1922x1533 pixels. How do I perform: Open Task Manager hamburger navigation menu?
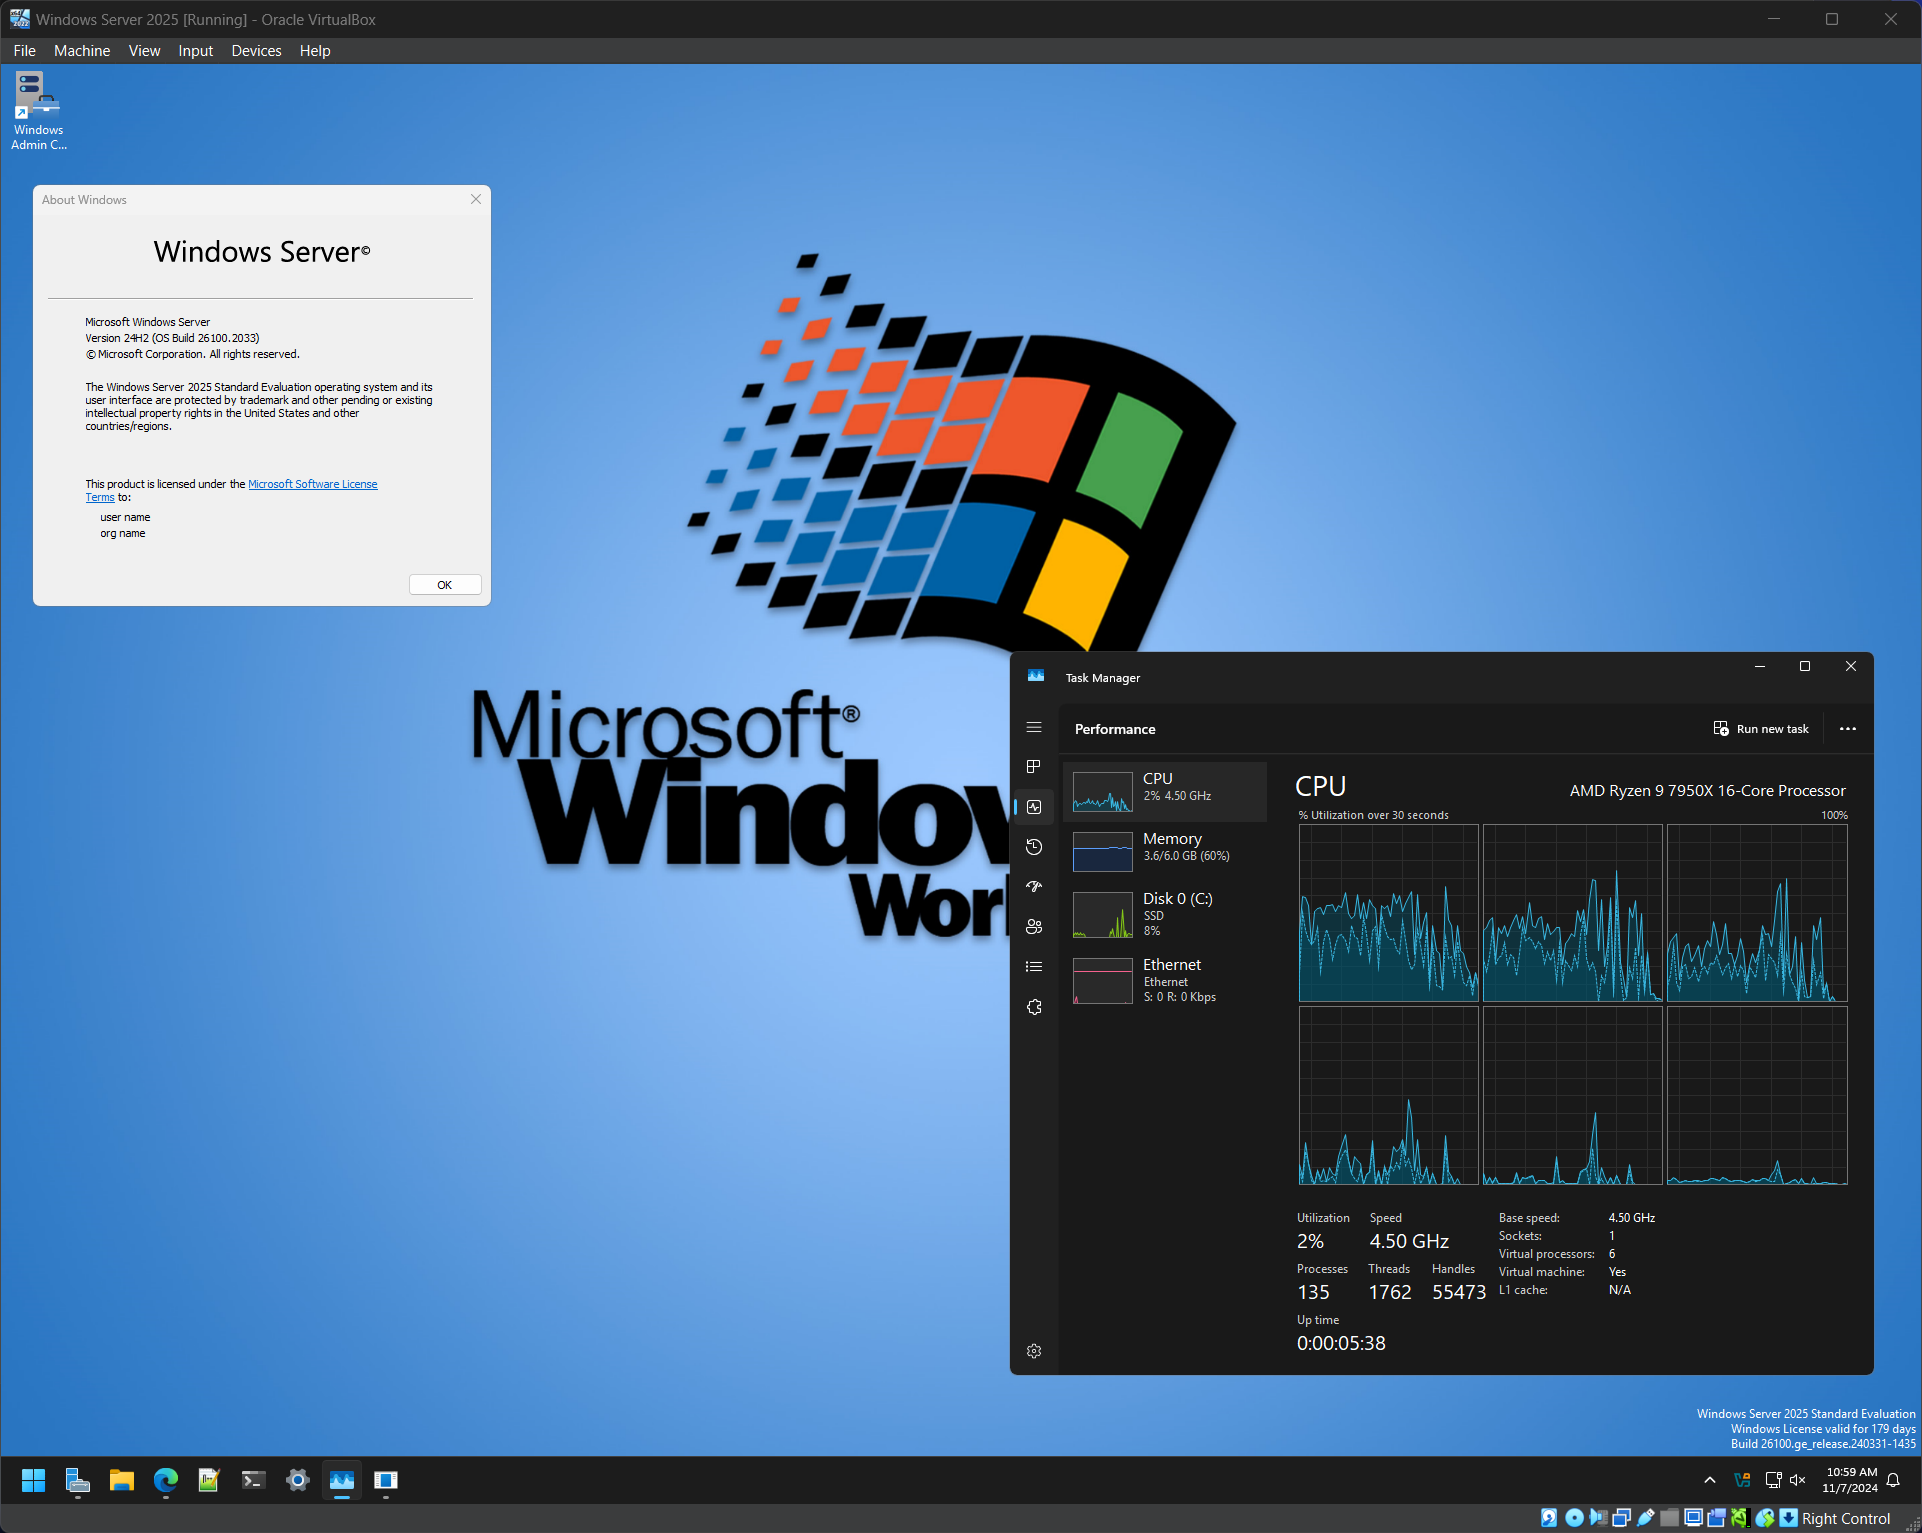click(1034, 727)
